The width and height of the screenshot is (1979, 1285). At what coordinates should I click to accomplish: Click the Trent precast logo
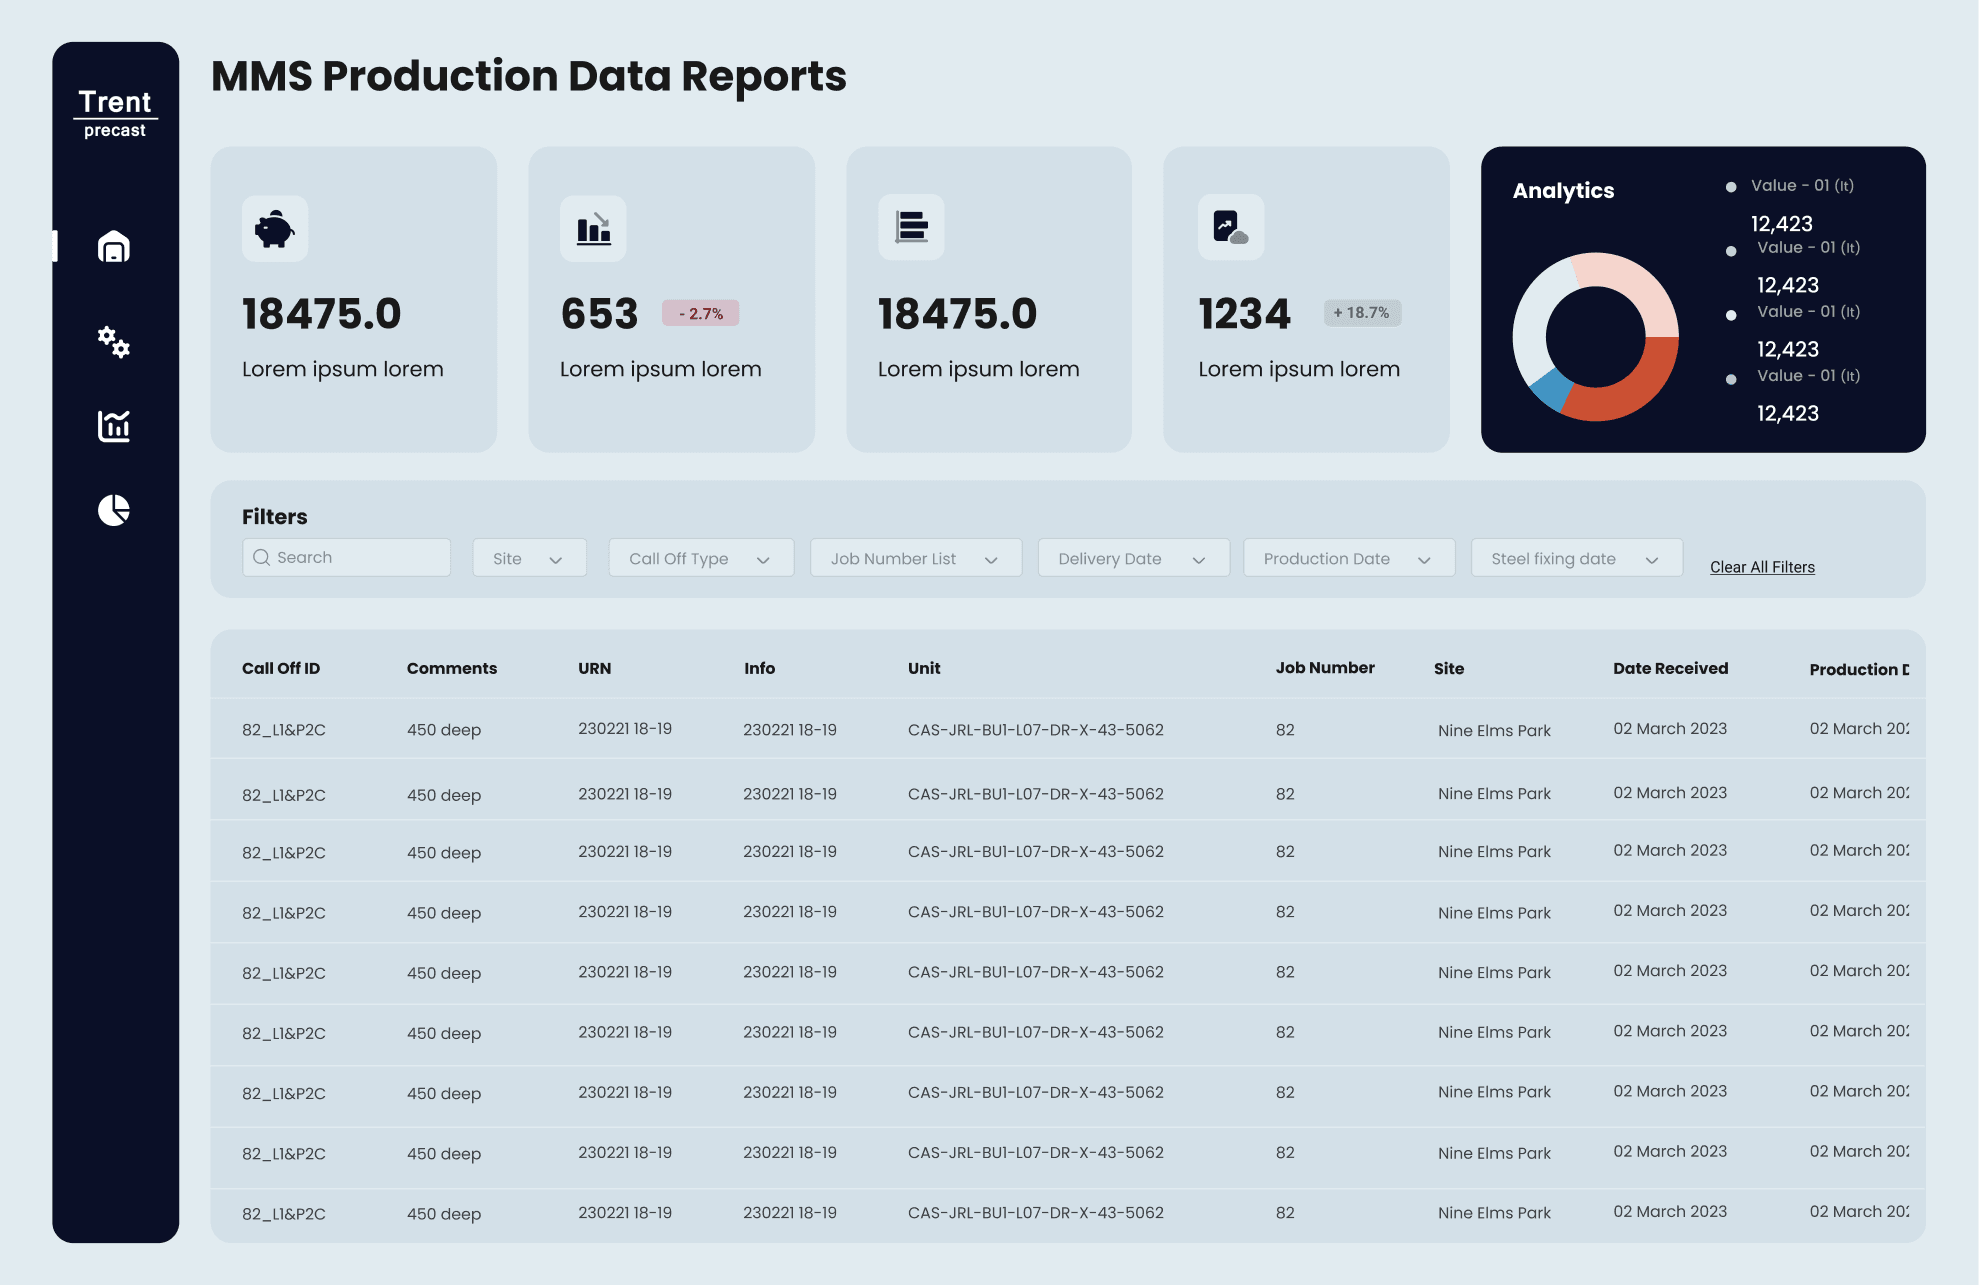115,113
